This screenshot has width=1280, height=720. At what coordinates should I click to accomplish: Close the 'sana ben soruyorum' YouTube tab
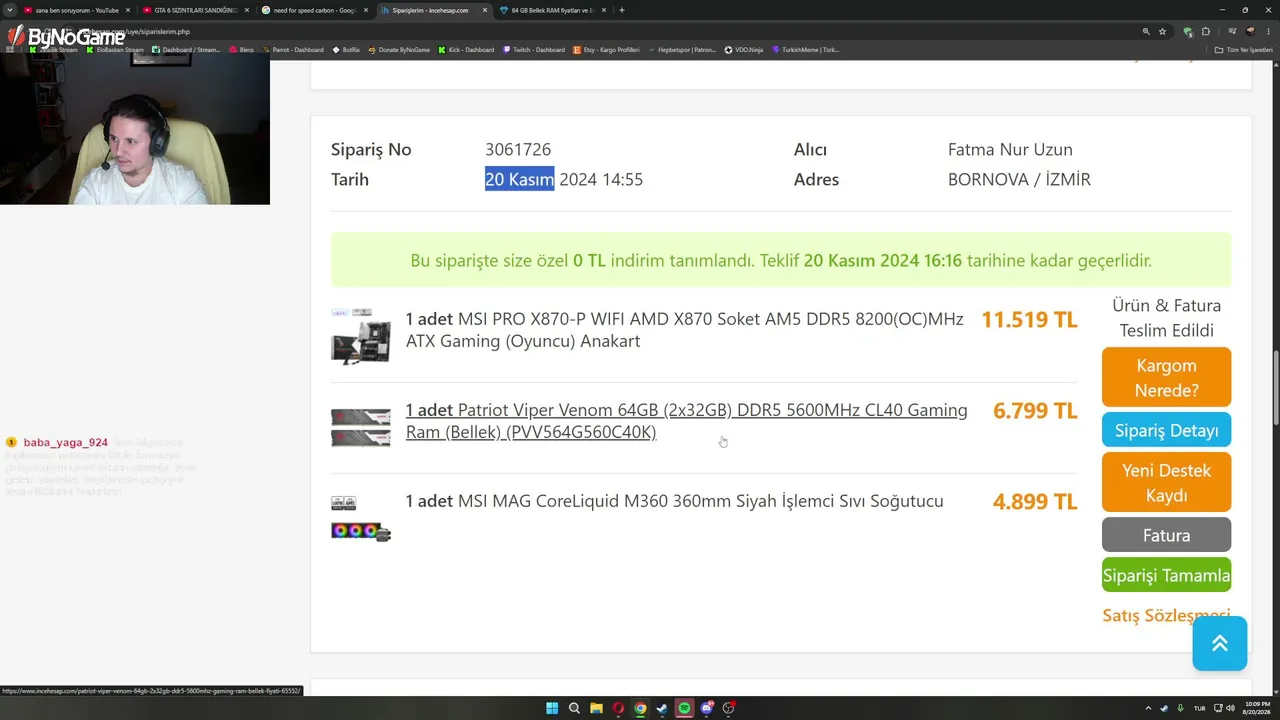128,10
